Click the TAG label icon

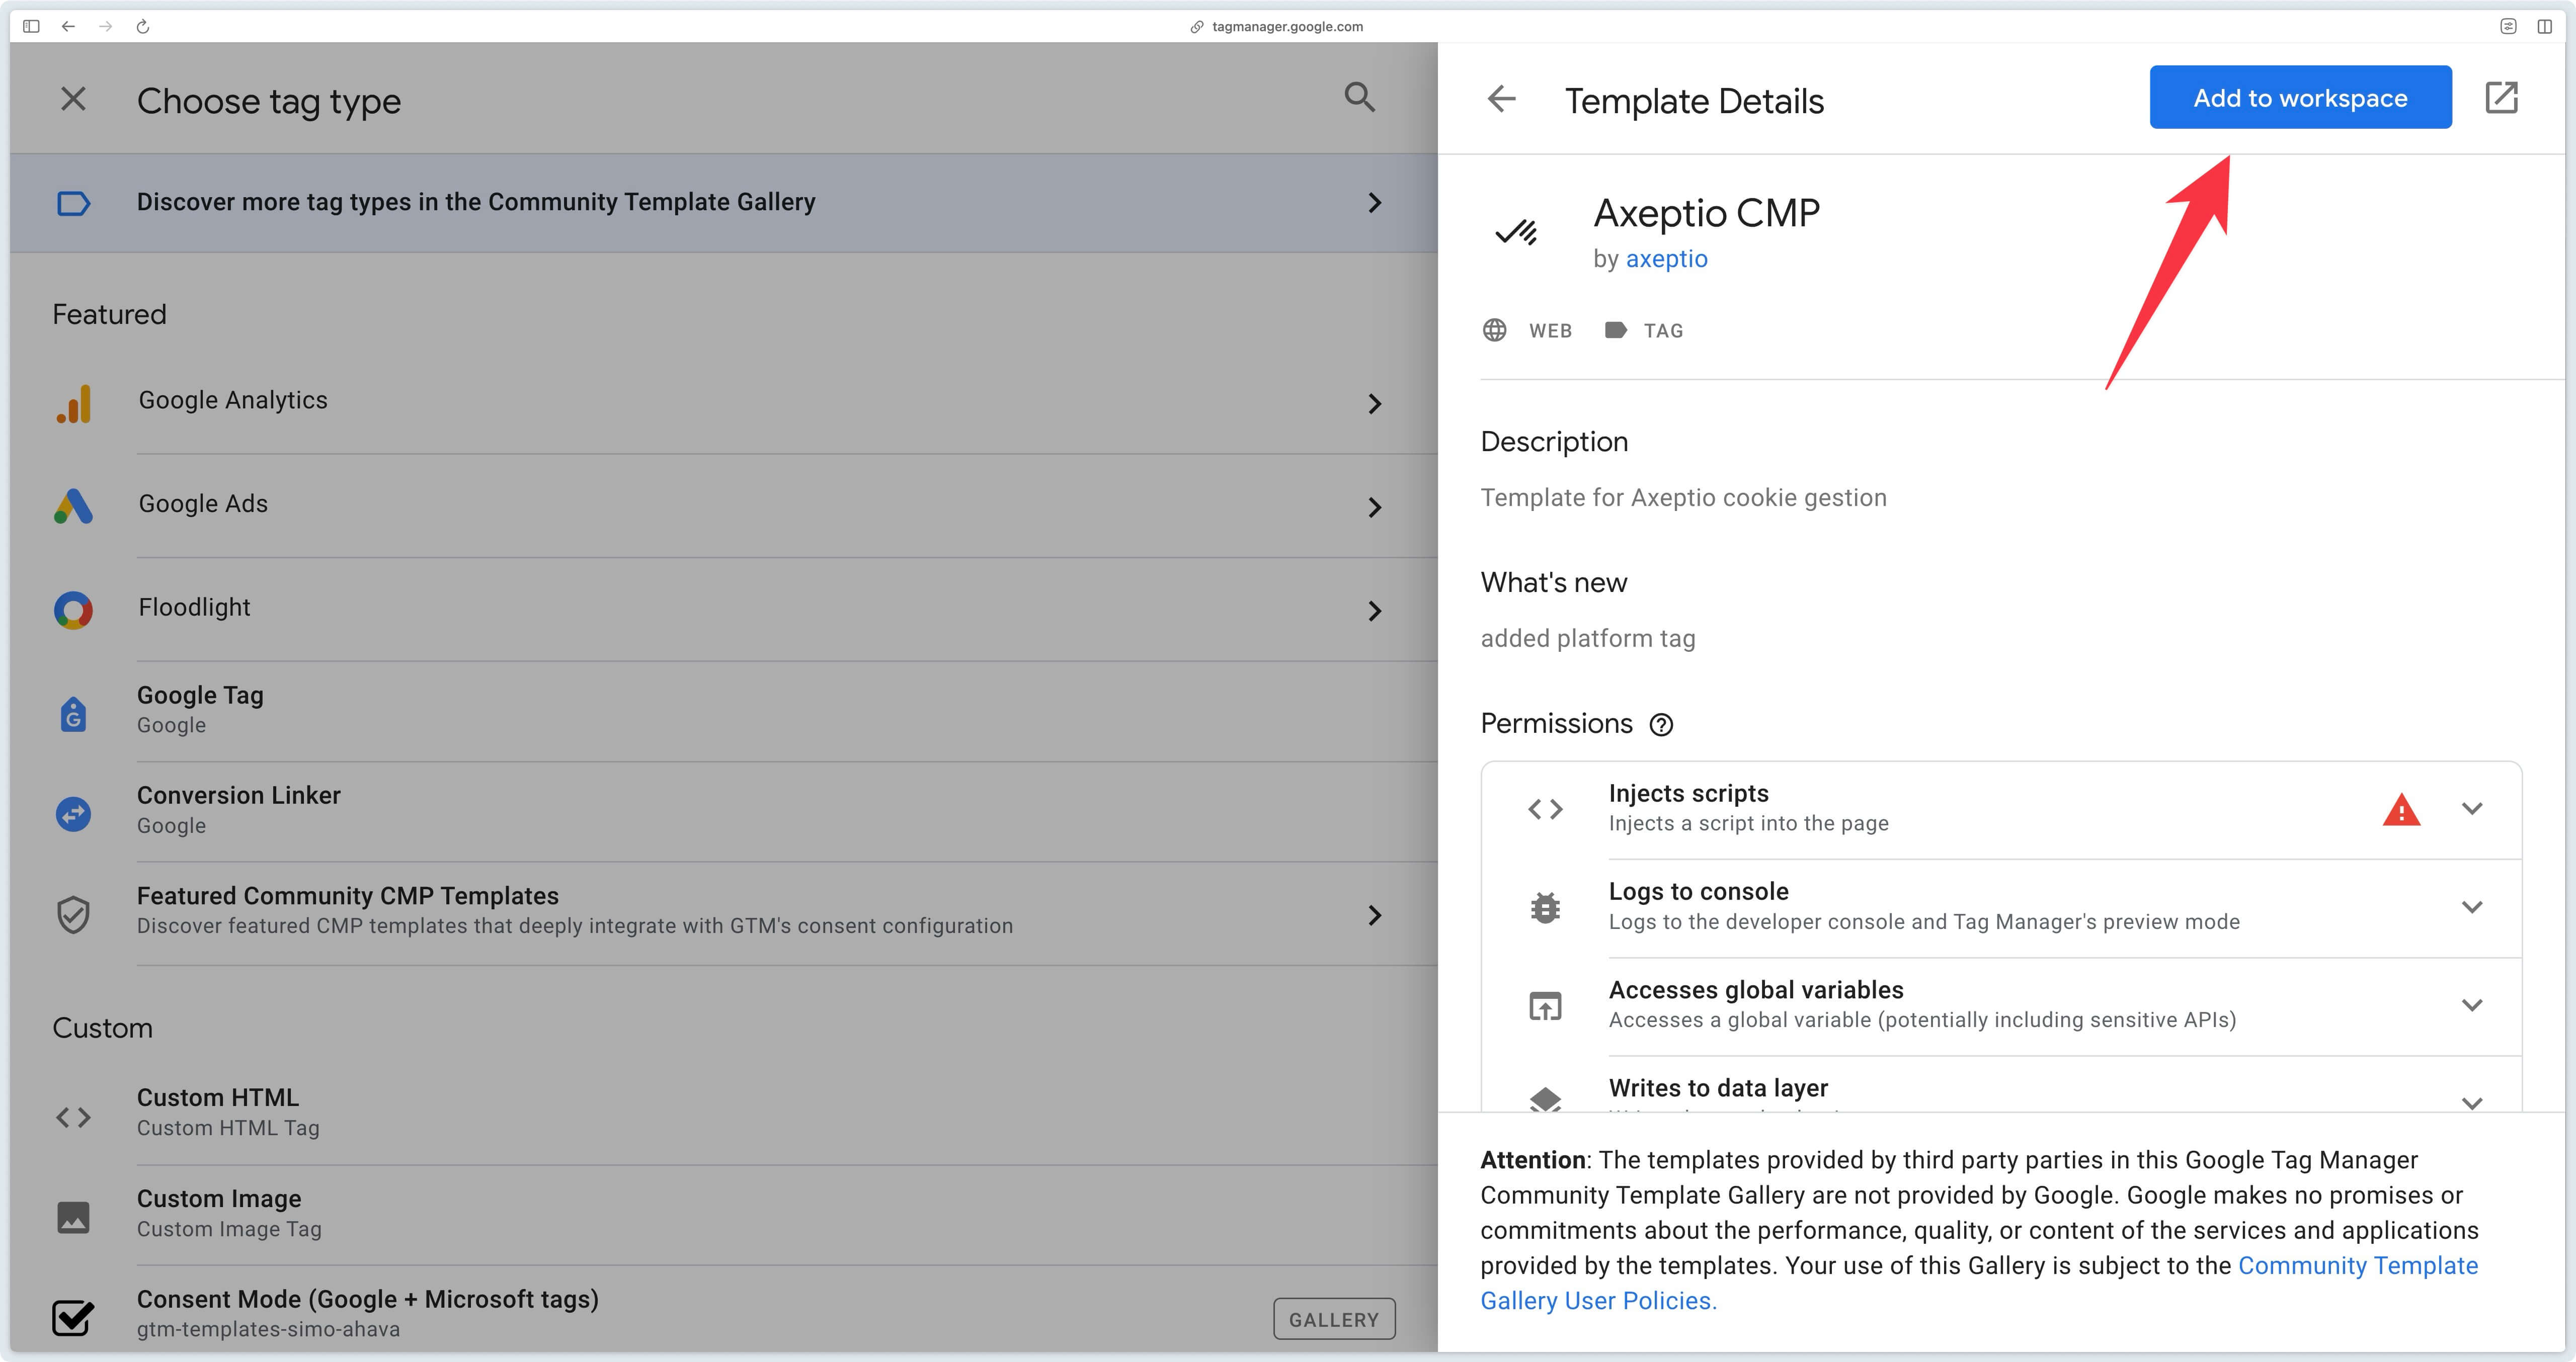pos(1615,330)
